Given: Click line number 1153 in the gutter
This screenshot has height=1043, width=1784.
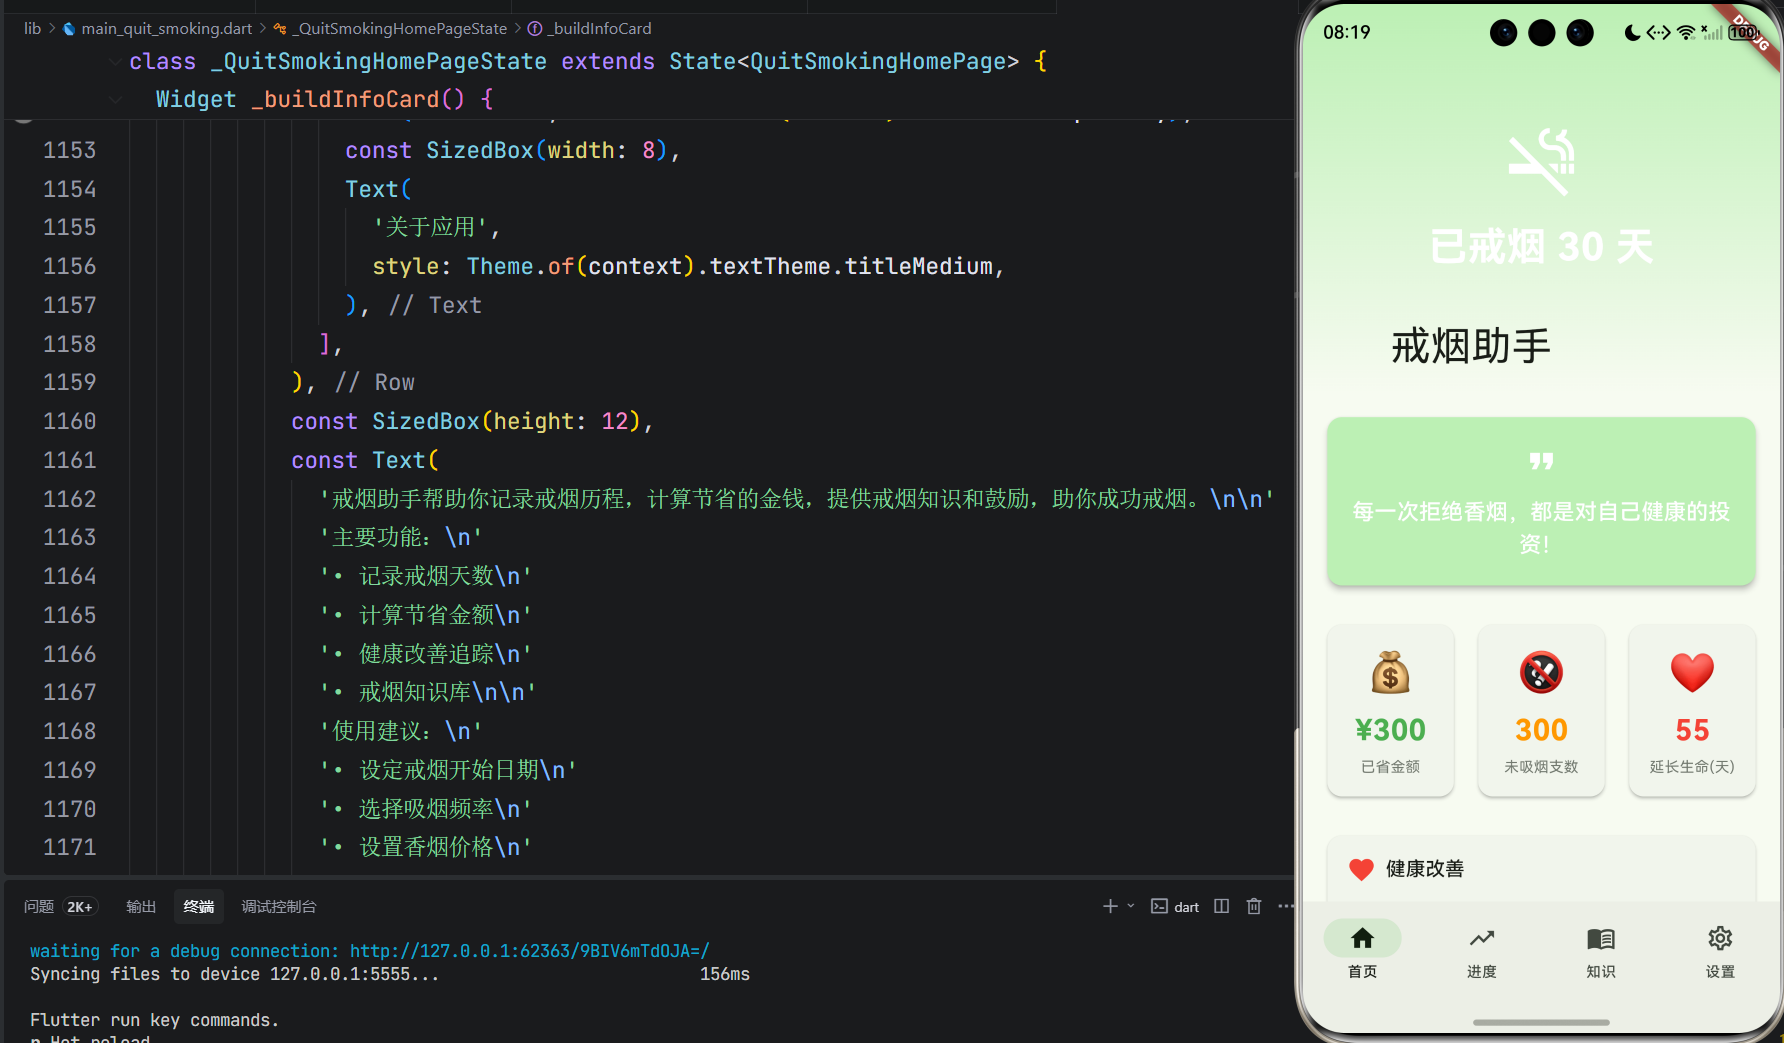Looking at the screenshot, I should tap(69, 150).
